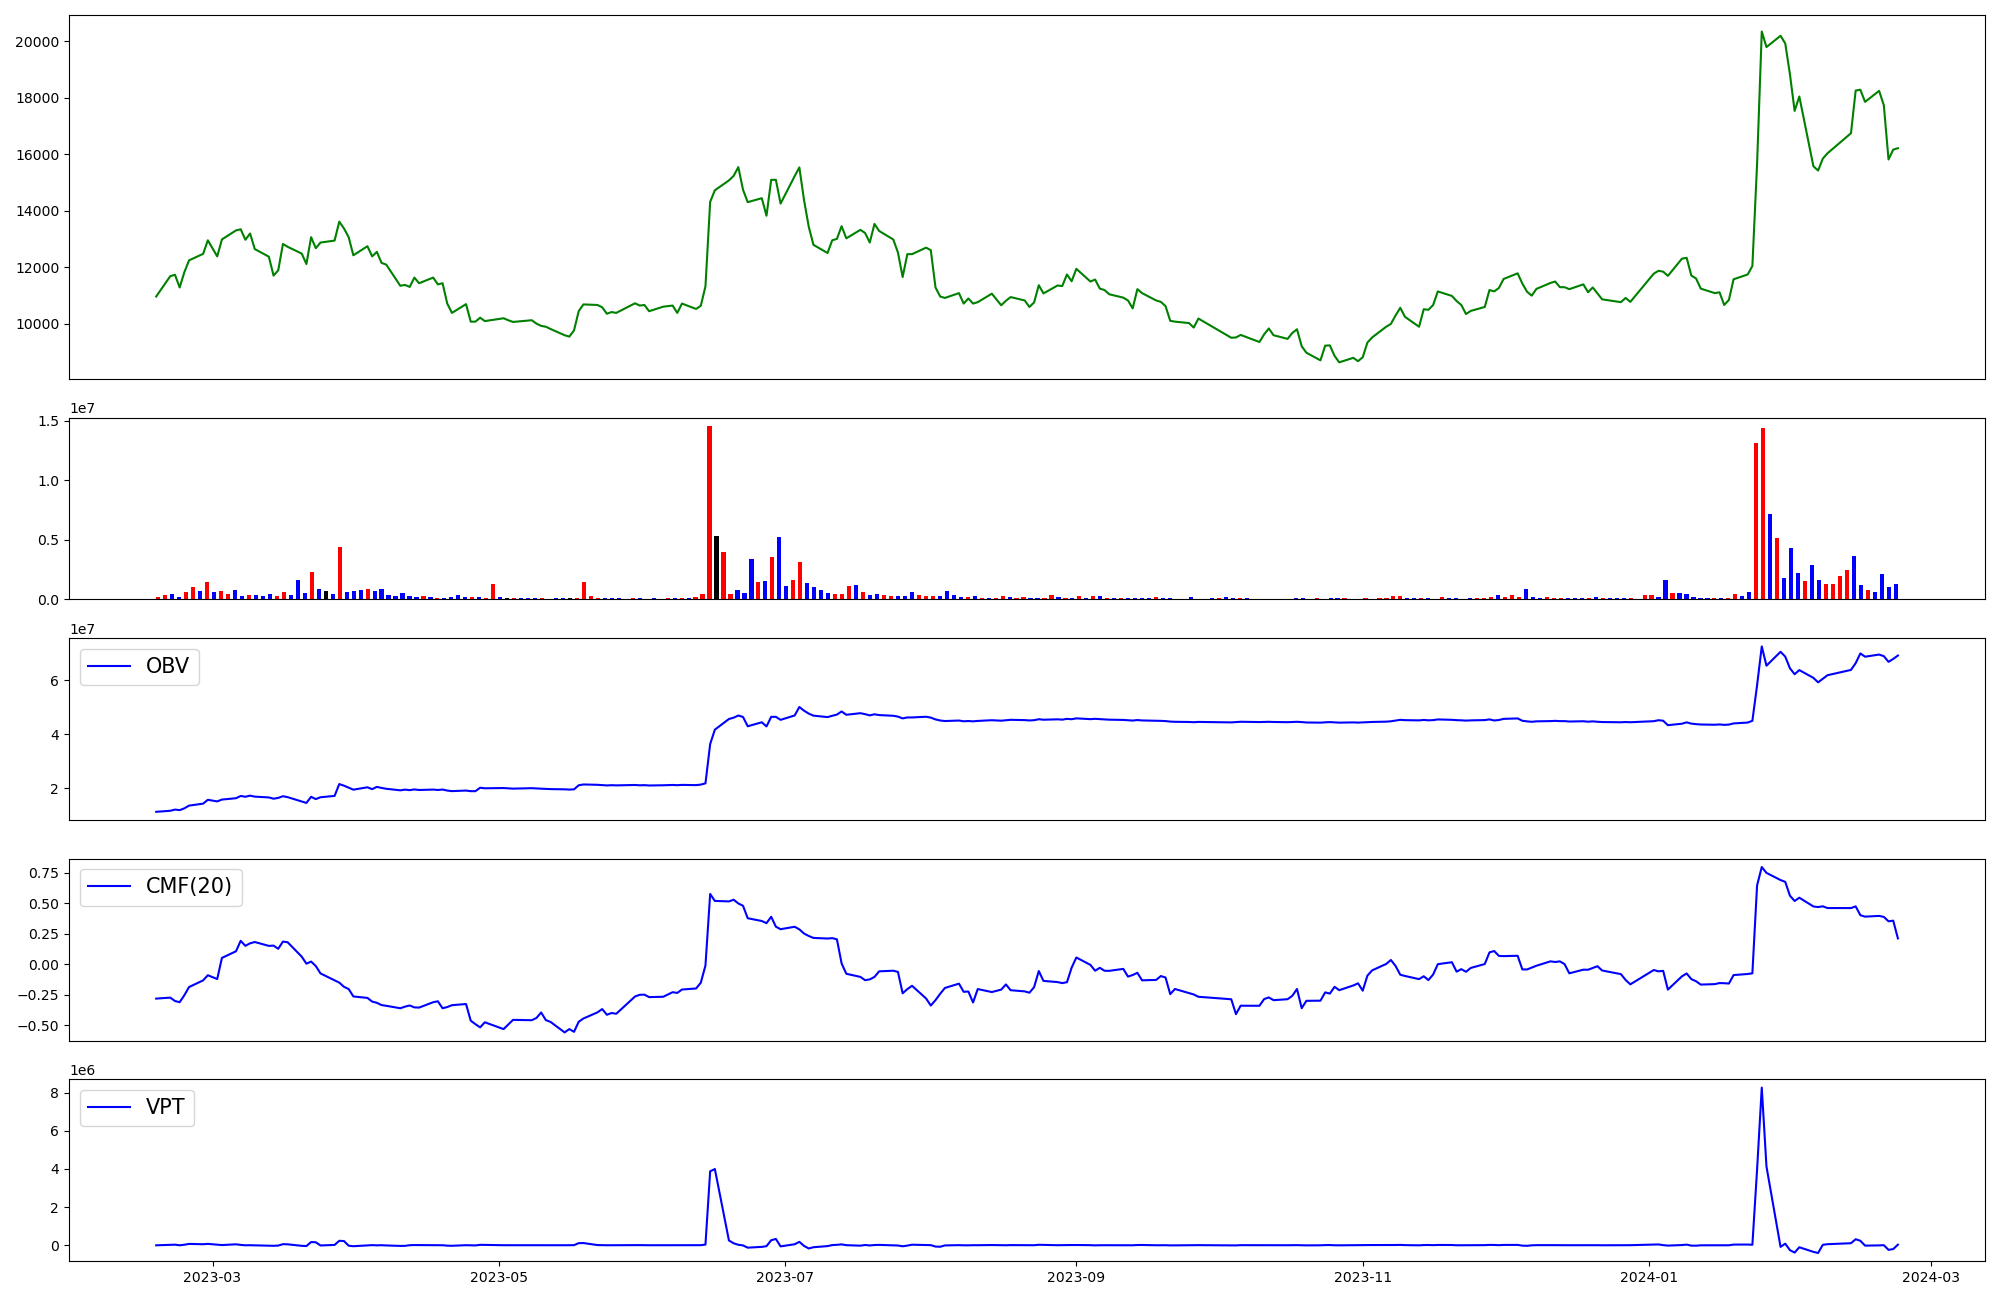2000x1300 pixels.
Task: Click the 2023-11 x-axis date label
Action: pyautogui.click(x=1363, y=1277)
